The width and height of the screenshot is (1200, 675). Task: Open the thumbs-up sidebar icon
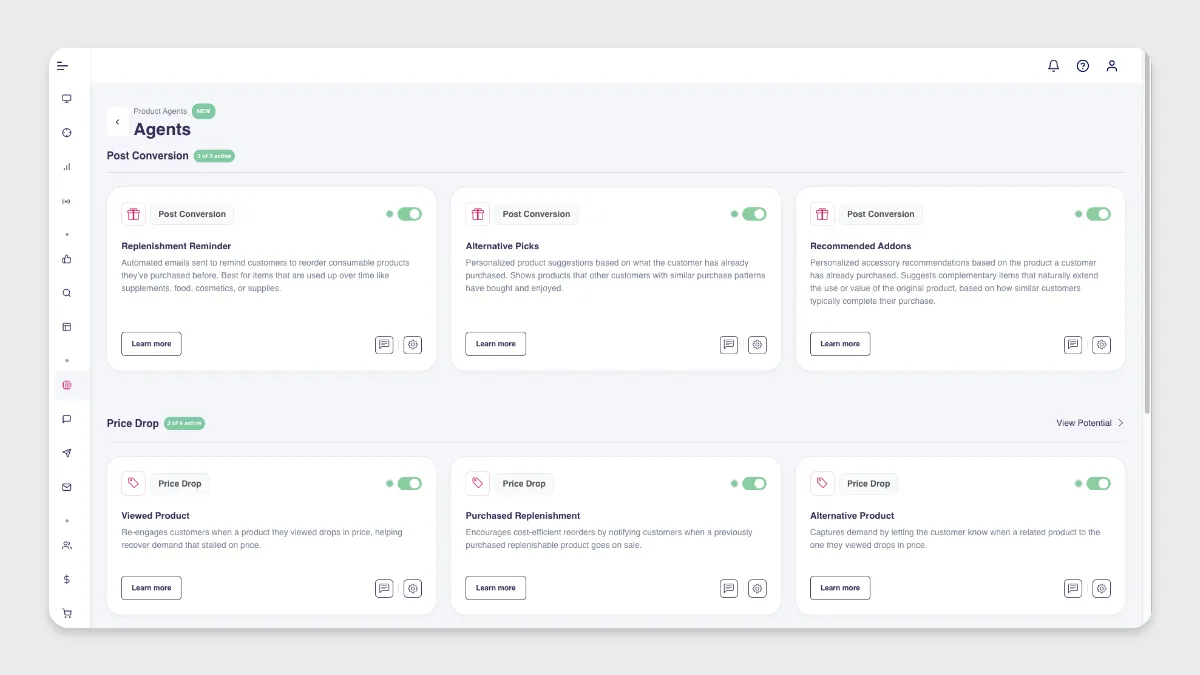pos(67,259)
